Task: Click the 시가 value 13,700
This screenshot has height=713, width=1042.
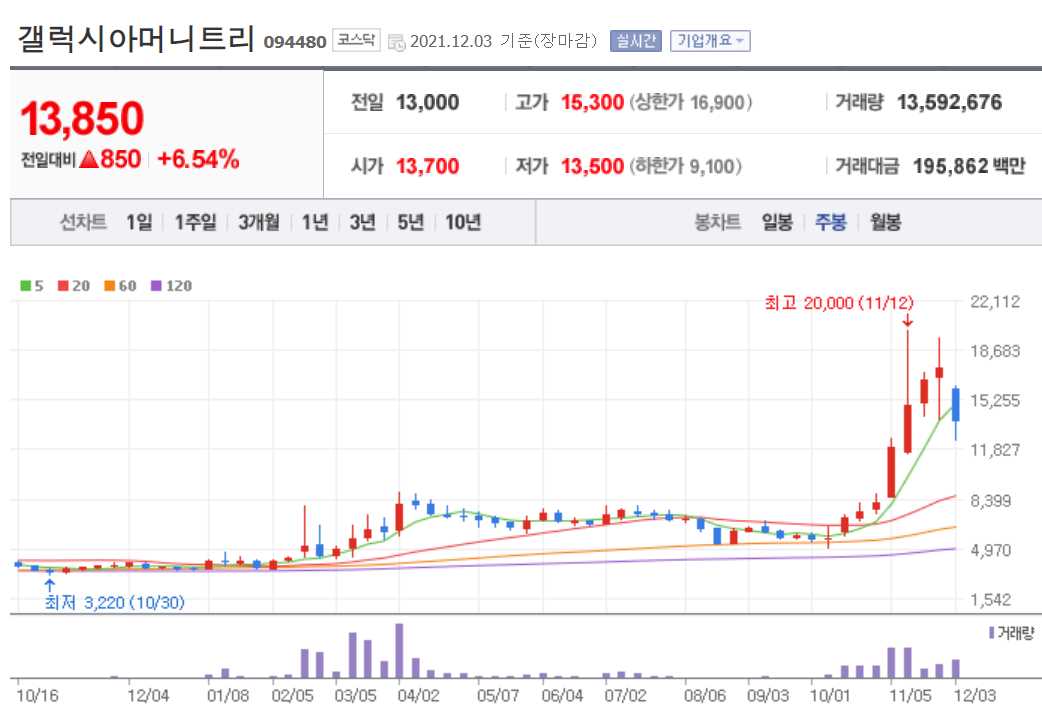Action: pyautogui.click(x=427, y=165)
